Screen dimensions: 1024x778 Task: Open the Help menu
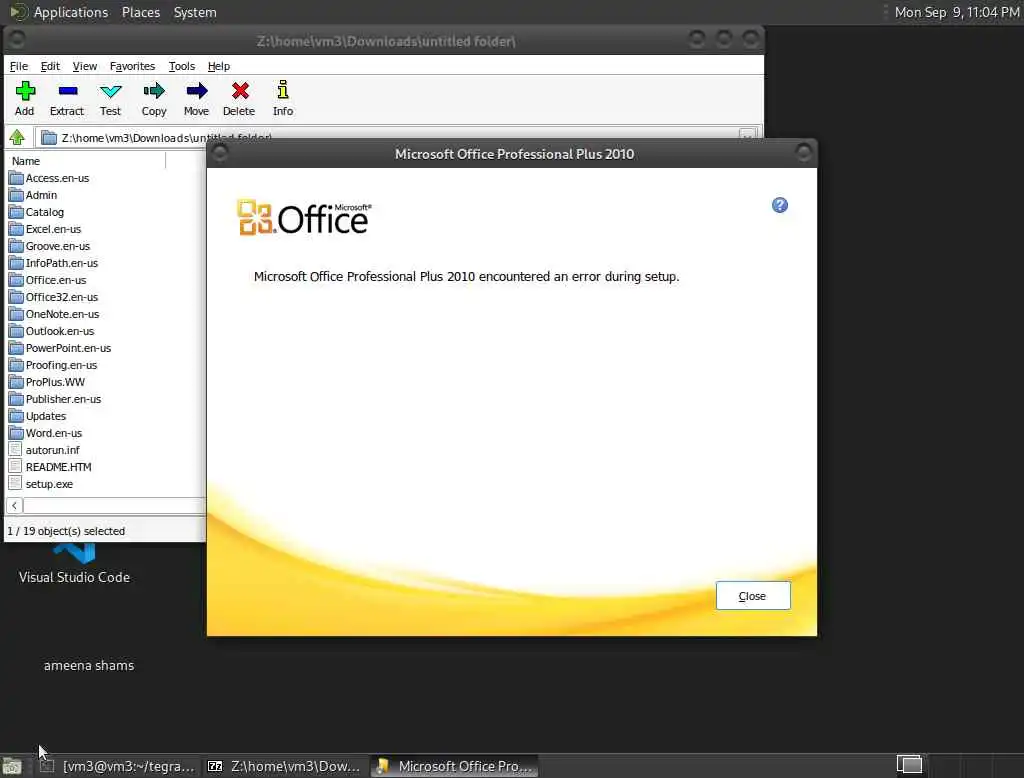pyautogui.click(x=219, y=66)
